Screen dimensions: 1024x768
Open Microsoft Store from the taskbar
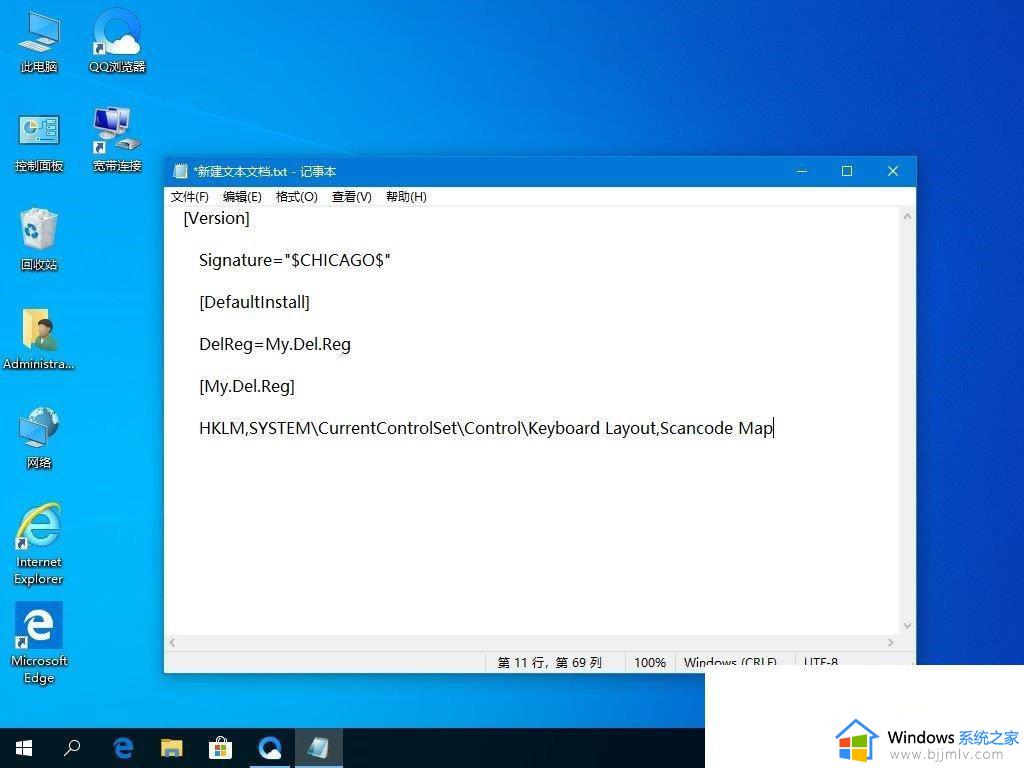(220, 748)
